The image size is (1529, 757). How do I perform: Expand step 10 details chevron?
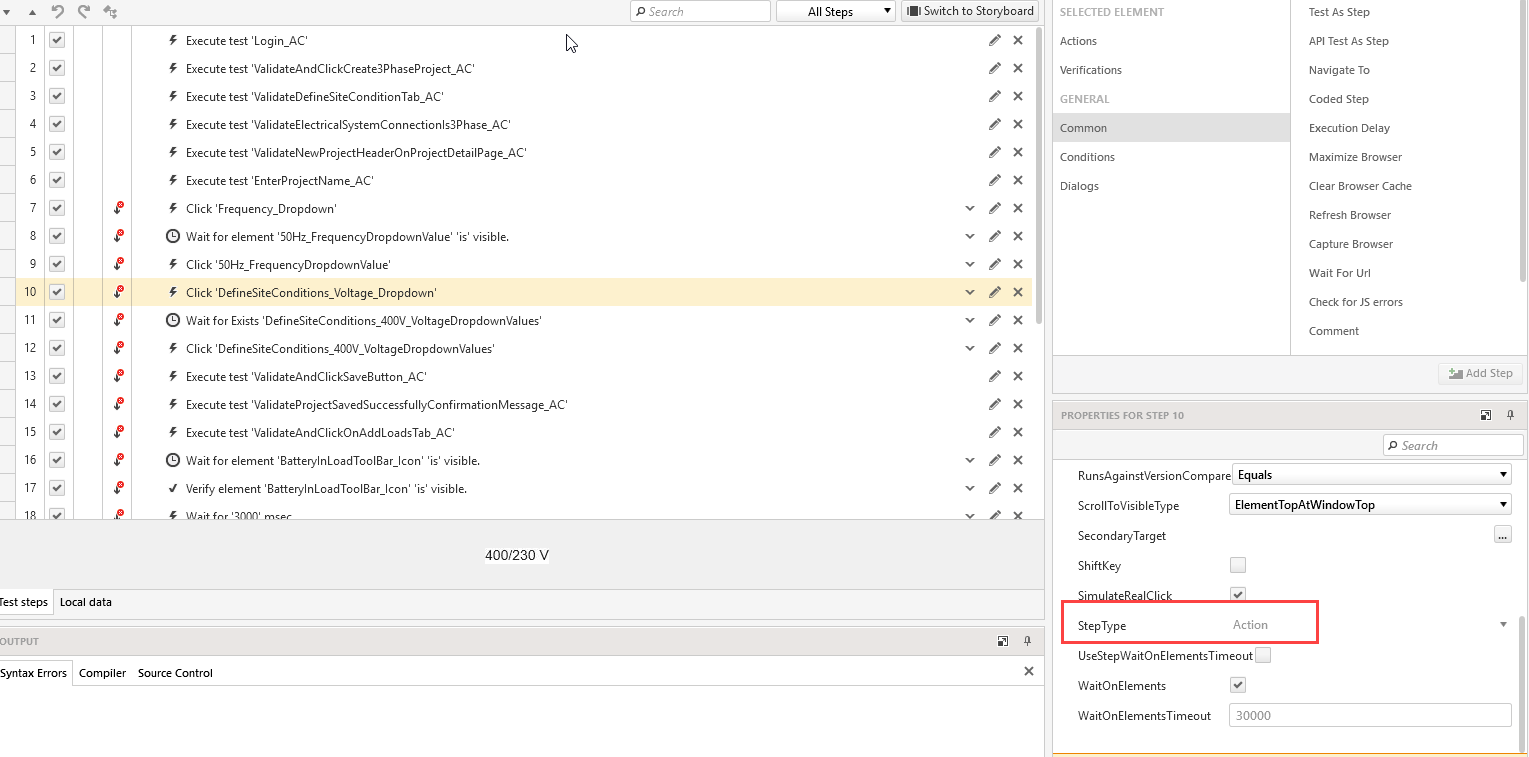pyautogui.click(x=969, y=293)
